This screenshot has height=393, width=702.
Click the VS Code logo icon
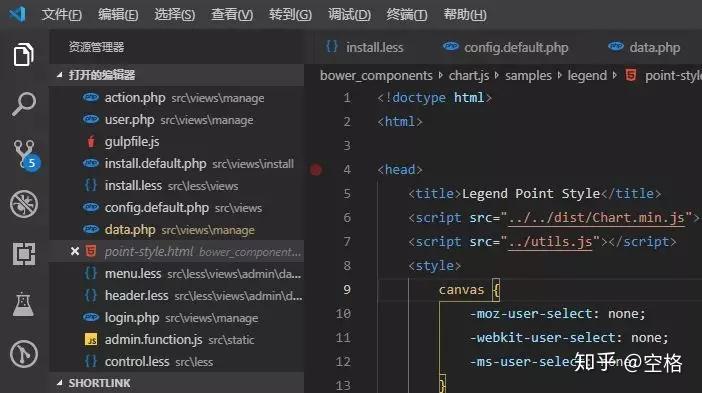pyautogui.click(x=17, y=14)
